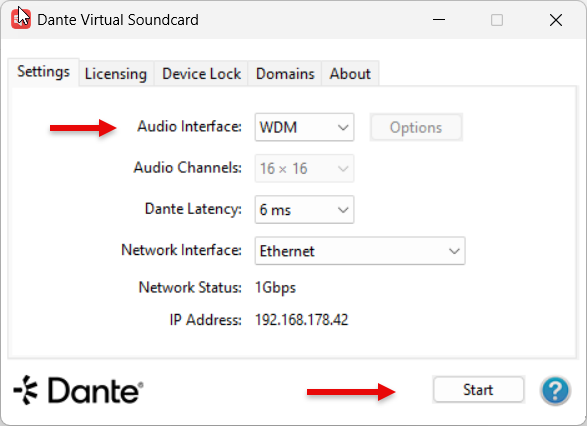Screen dimensions: 587x426
Task: Click the Dante Virtual Soundcard title bar icon
Action: (x=21, y=19)
